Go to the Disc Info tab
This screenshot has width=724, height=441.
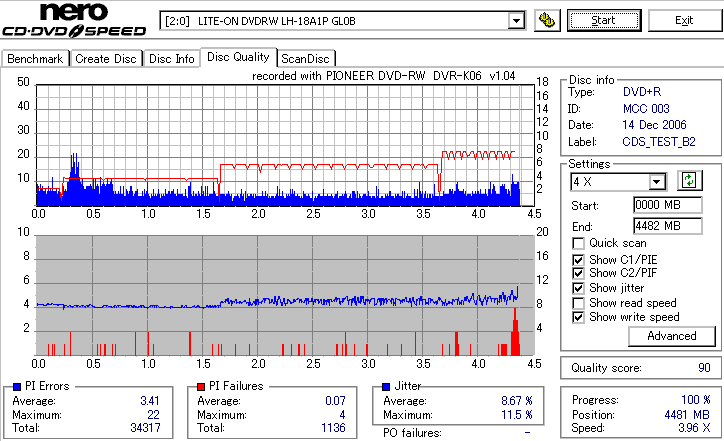coord(172,59)
